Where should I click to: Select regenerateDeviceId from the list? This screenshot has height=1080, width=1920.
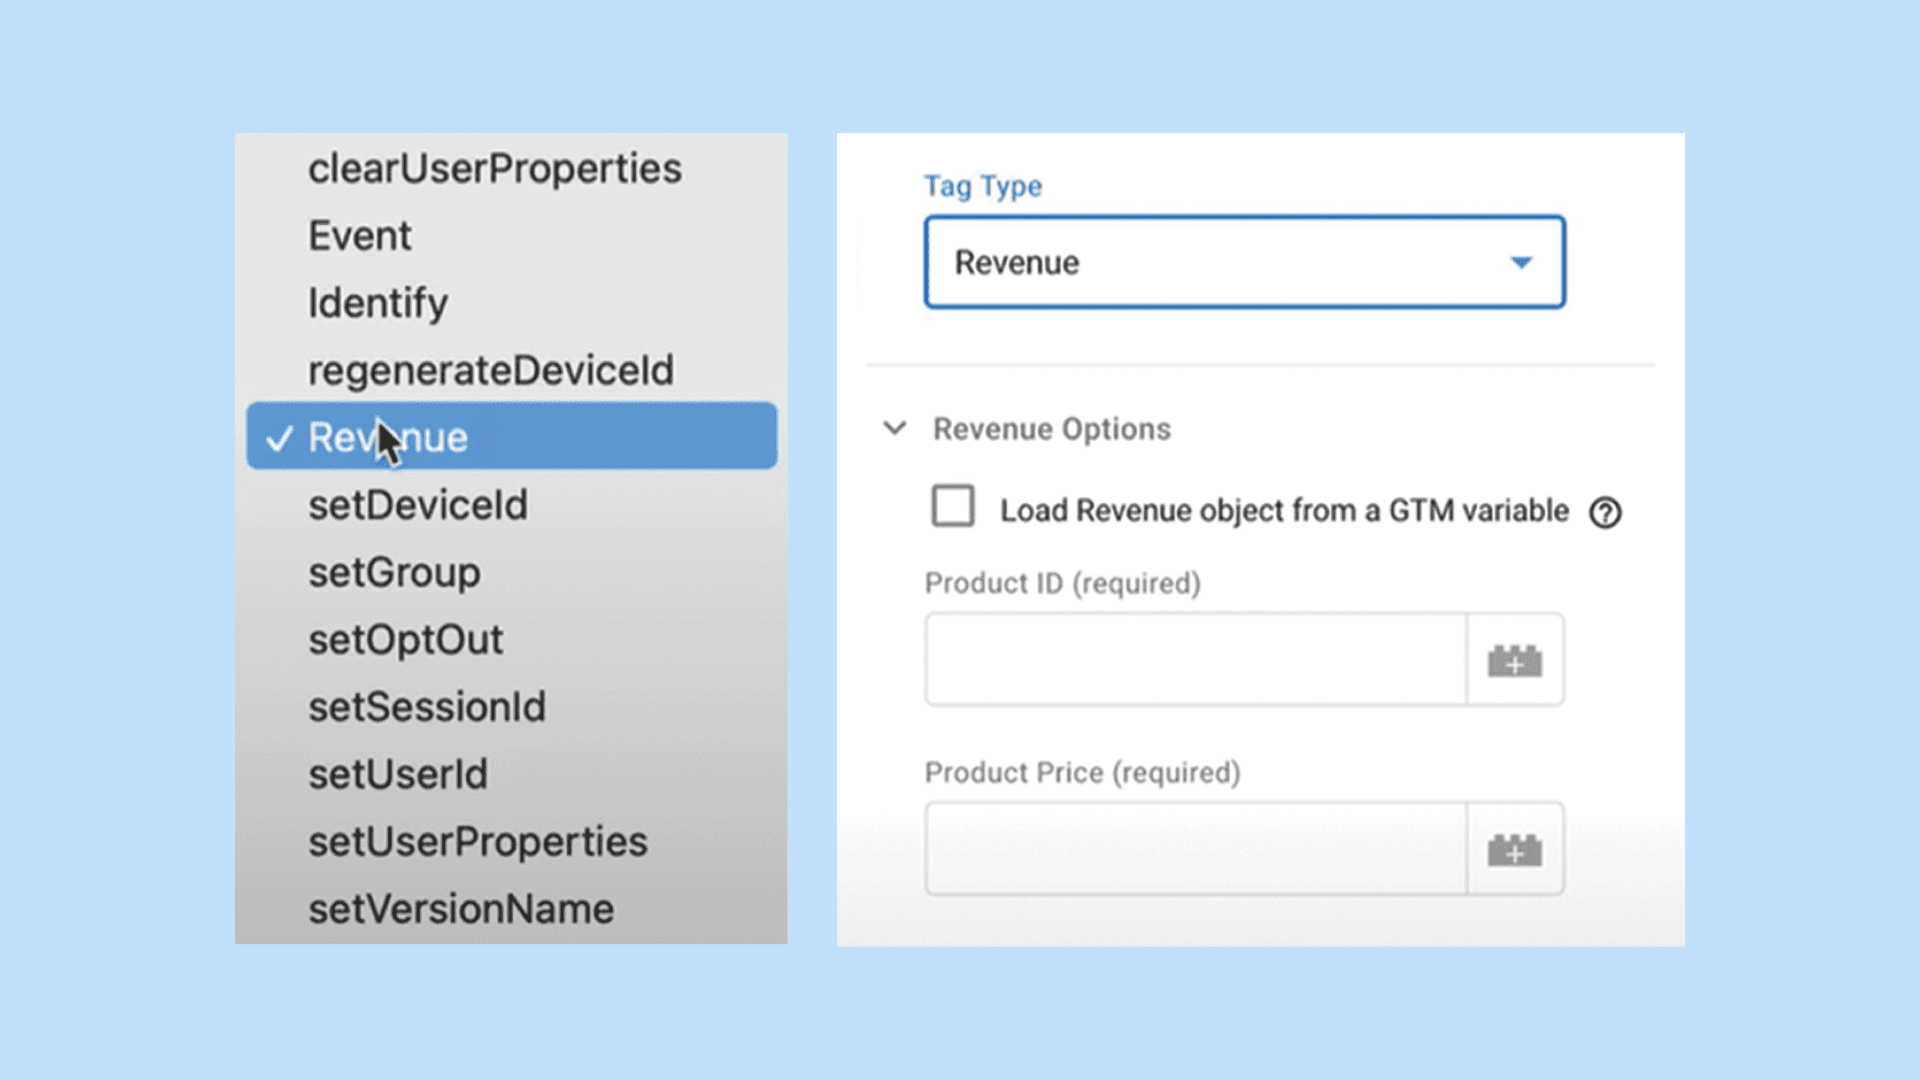pyautogui.click(x=491, y=369)
